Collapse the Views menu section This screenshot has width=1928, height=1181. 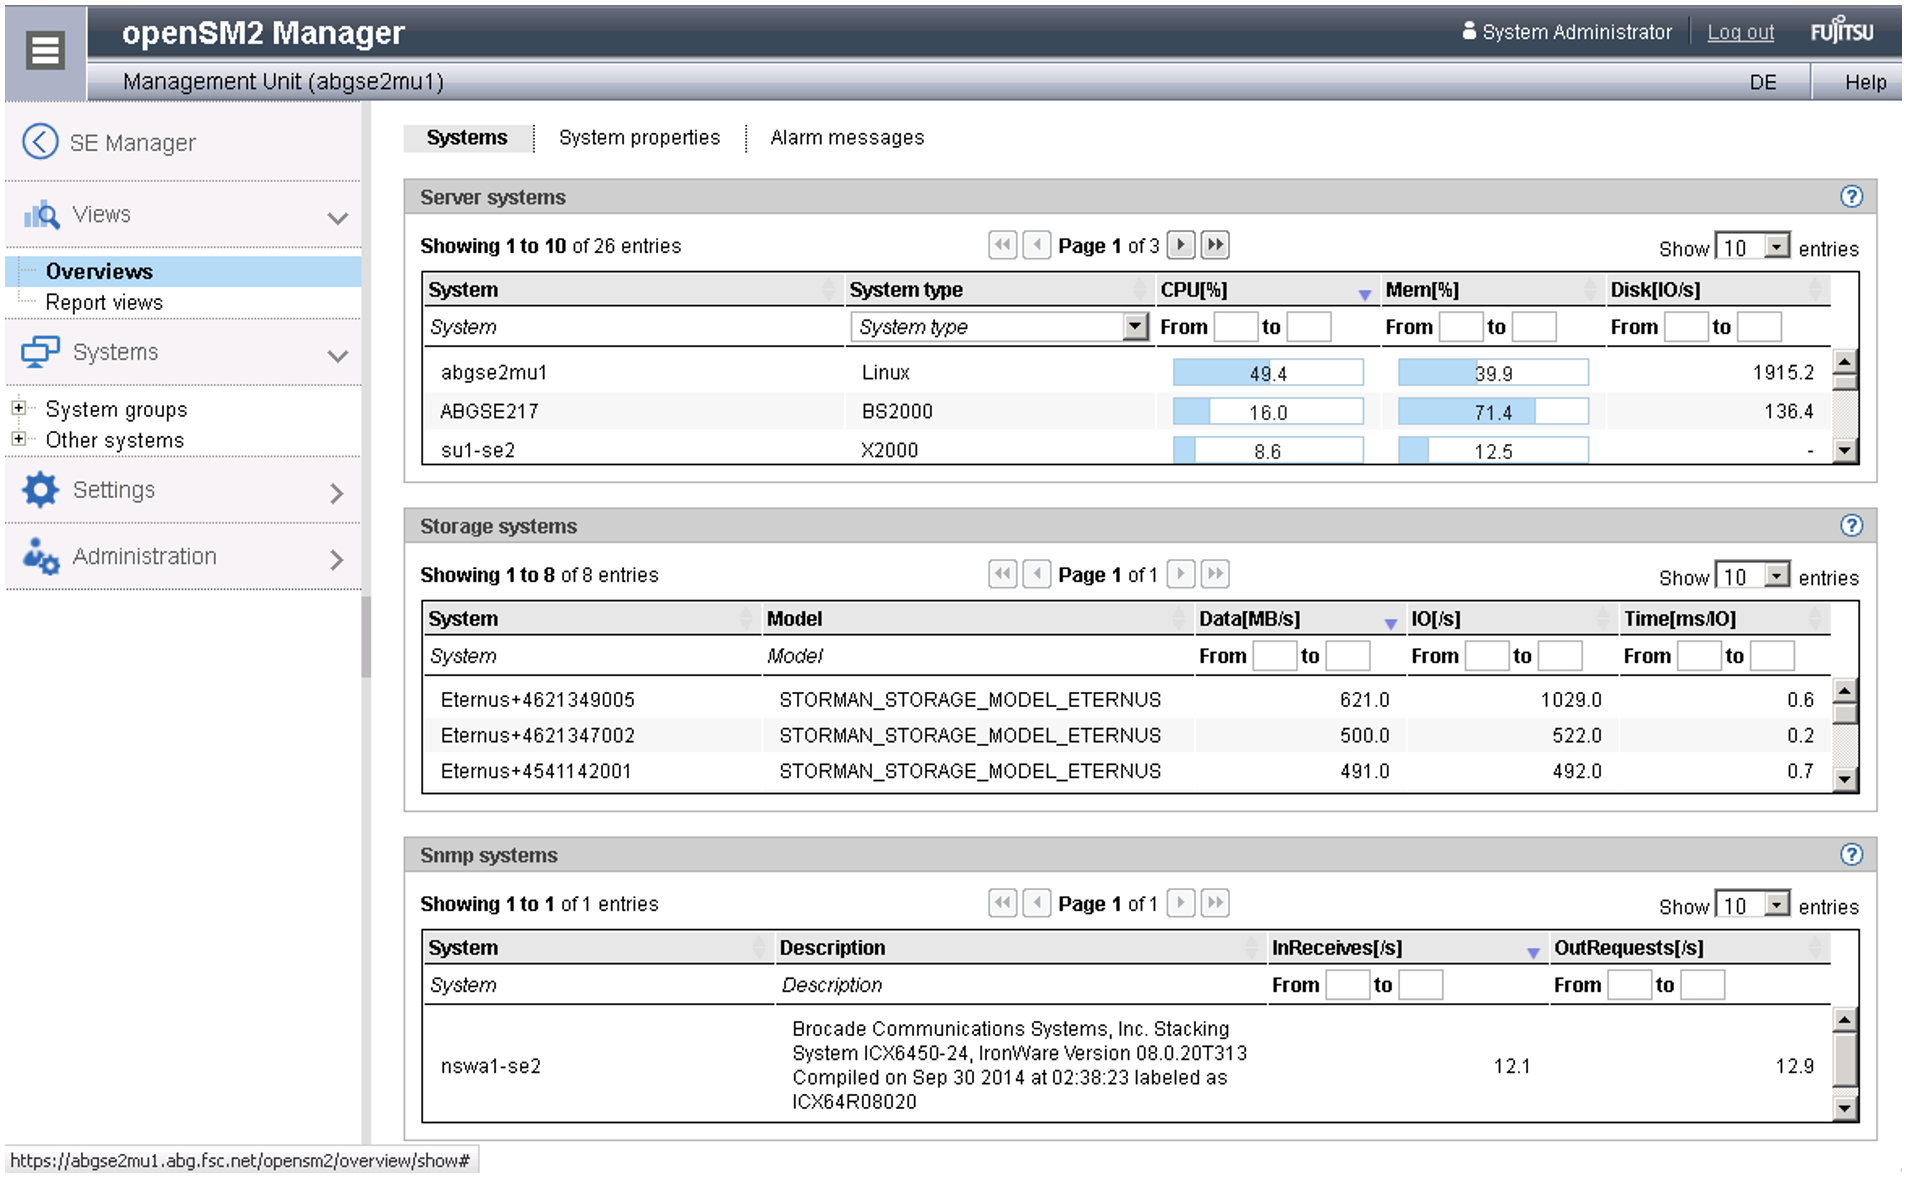[x=337, y=217]
